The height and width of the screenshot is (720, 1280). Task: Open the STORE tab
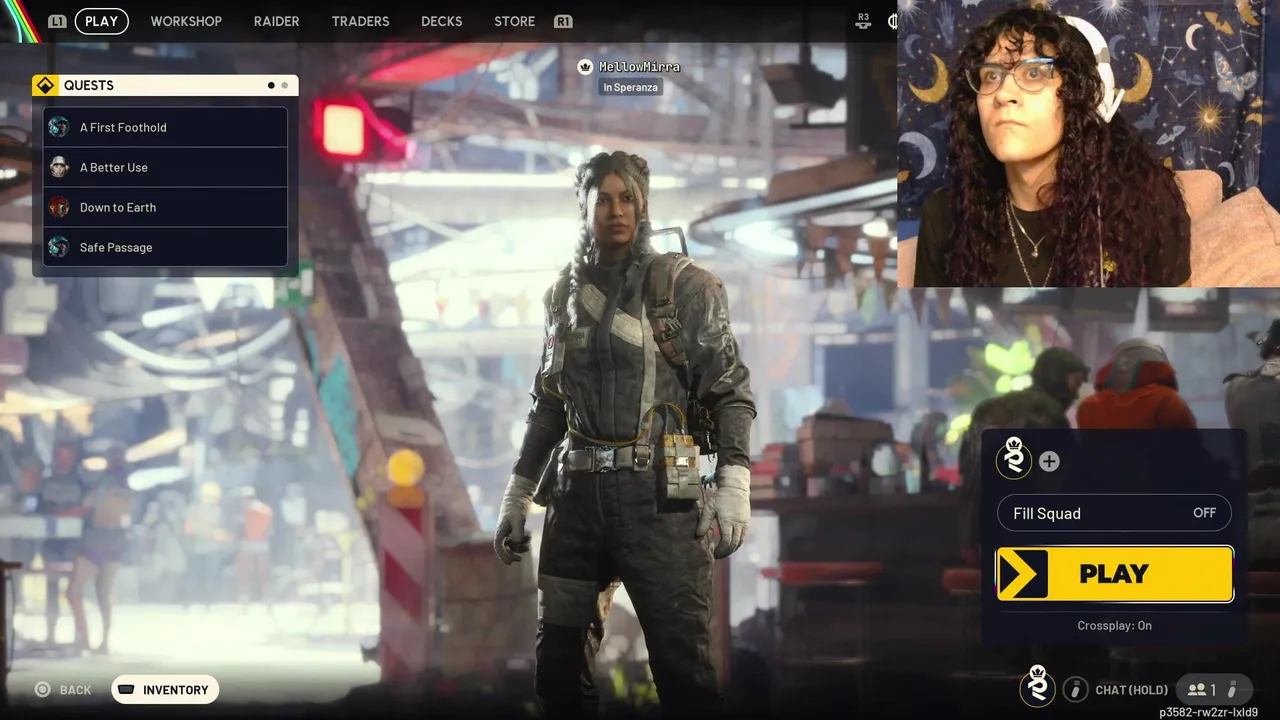[515, 21]
